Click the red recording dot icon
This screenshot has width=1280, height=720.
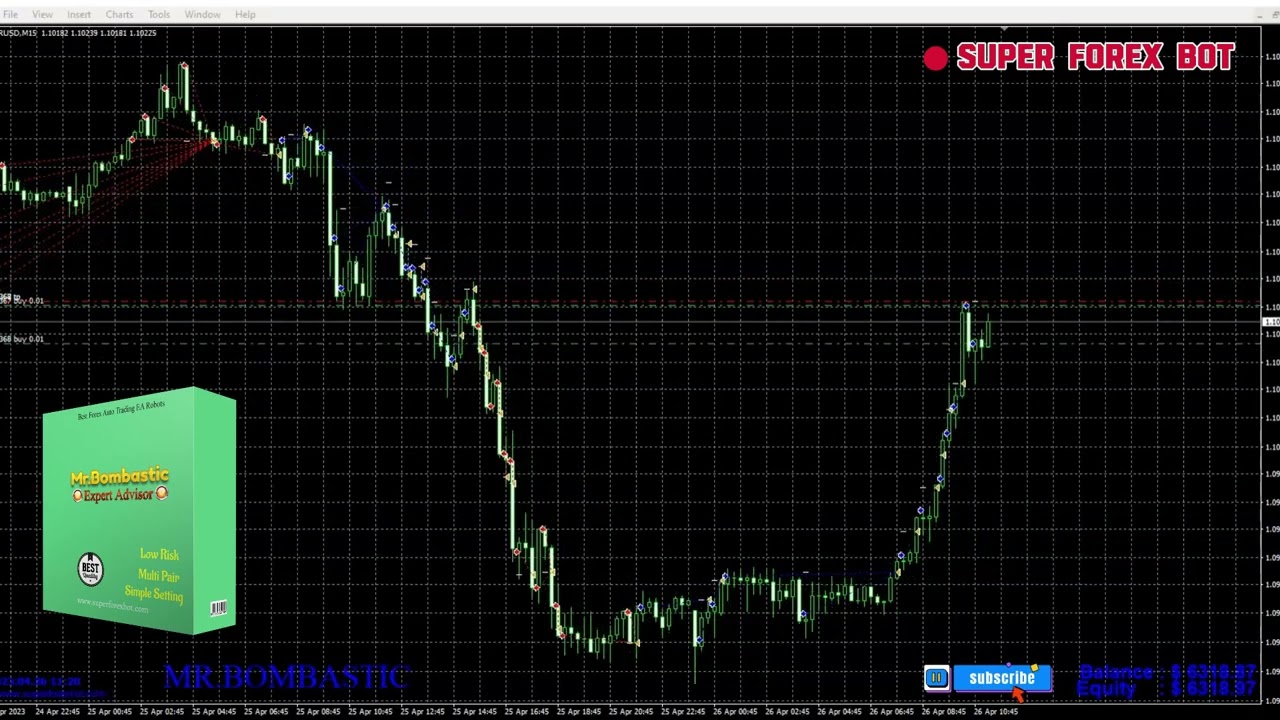pyautogui.click(x=935, y=59)
